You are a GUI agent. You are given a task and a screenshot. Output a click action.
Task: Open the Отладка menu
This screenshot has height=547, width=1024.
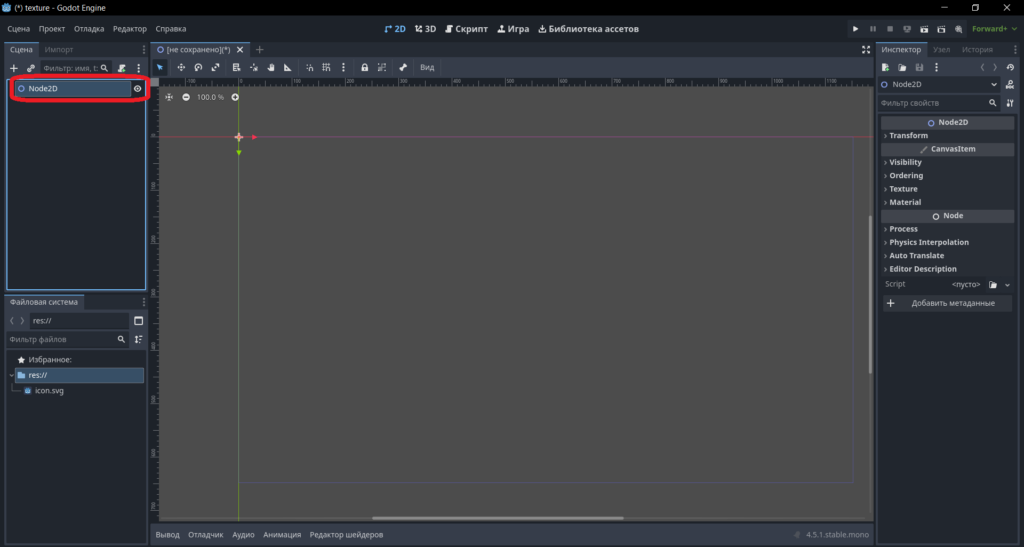point(89,29)
